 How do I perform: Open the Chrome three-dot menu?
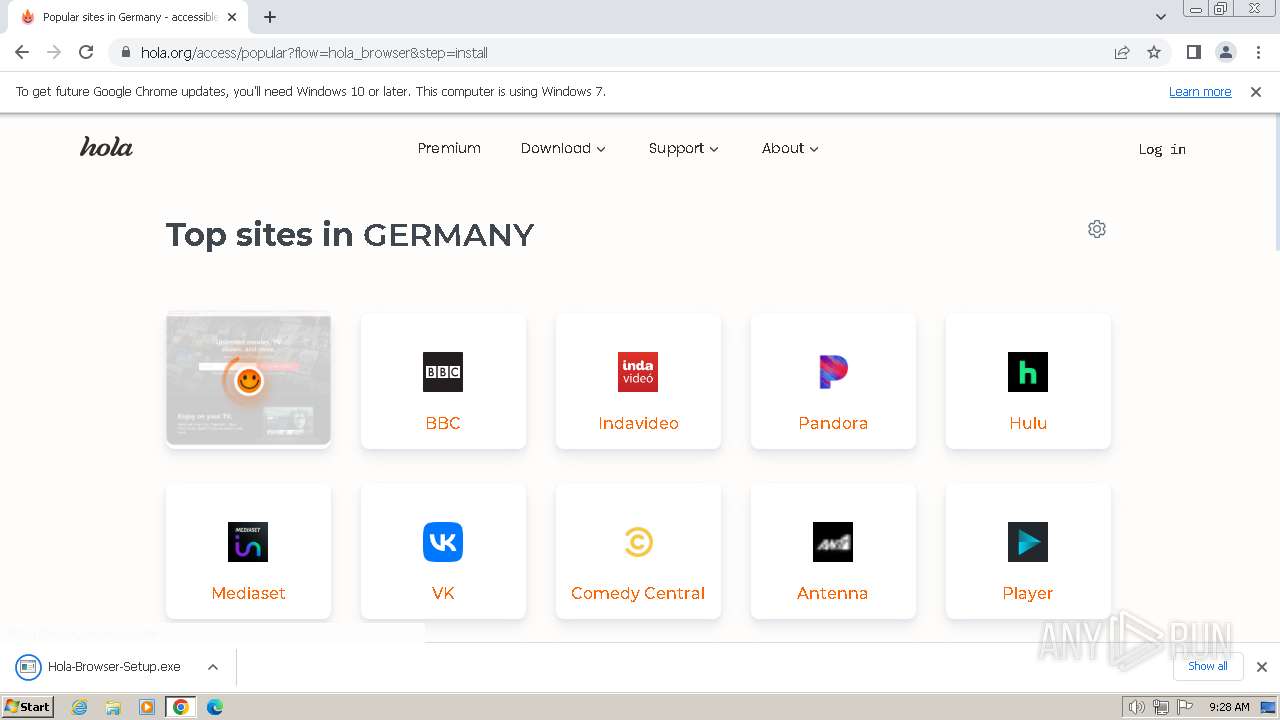coord(1259,52)
